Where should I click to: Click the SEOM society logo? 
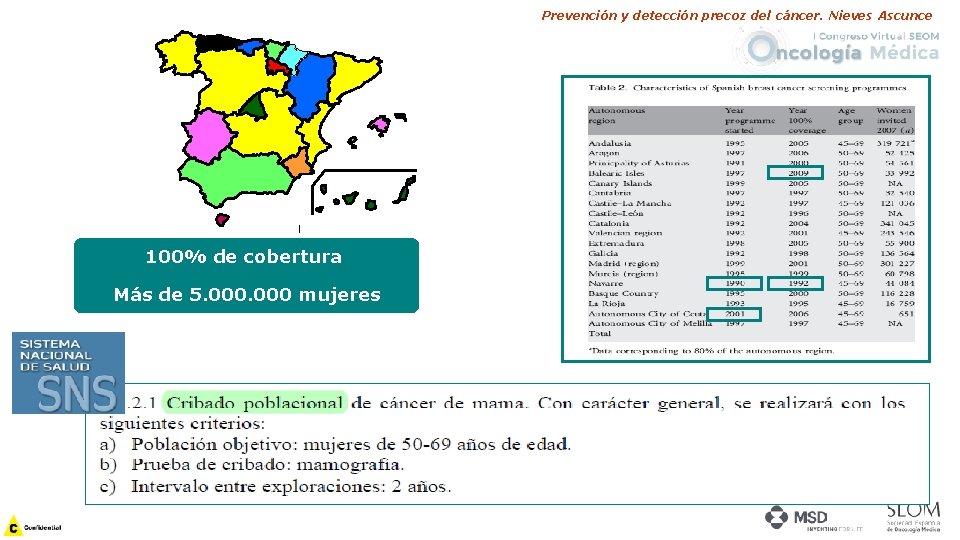tap(913, 517)
